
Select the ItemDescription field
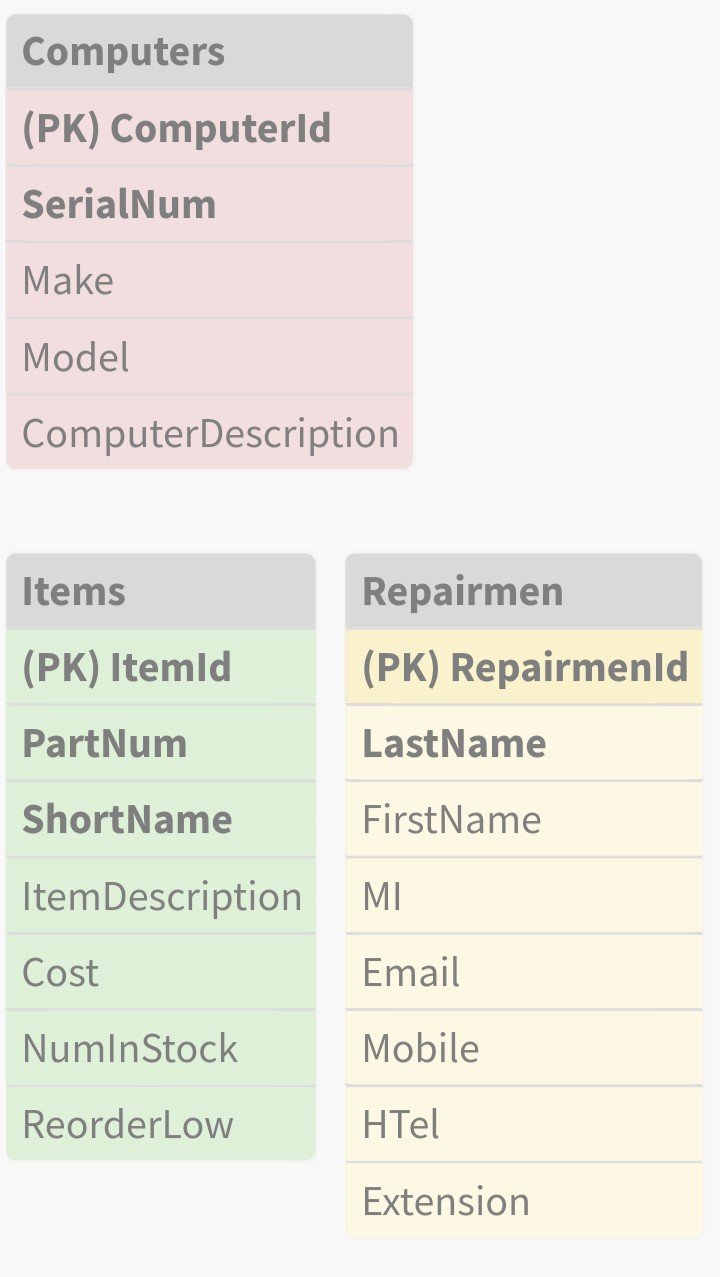161,896
